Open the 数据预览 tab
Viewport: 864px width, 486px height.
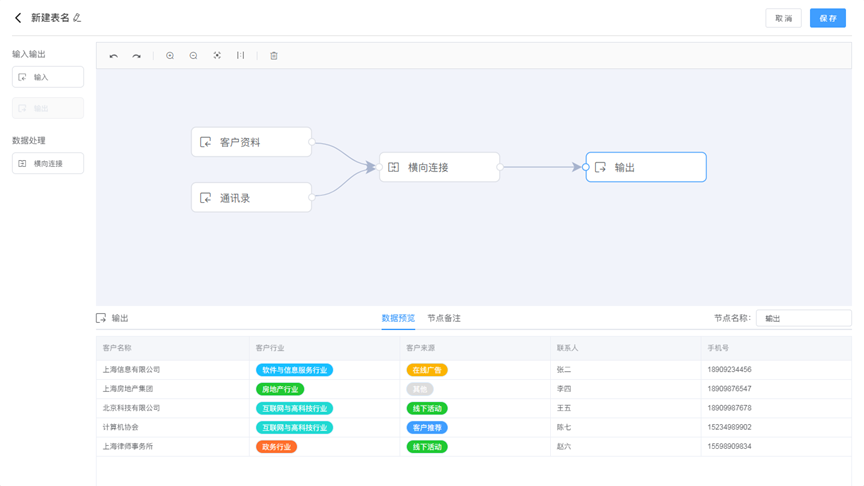[x=398, y=318]
